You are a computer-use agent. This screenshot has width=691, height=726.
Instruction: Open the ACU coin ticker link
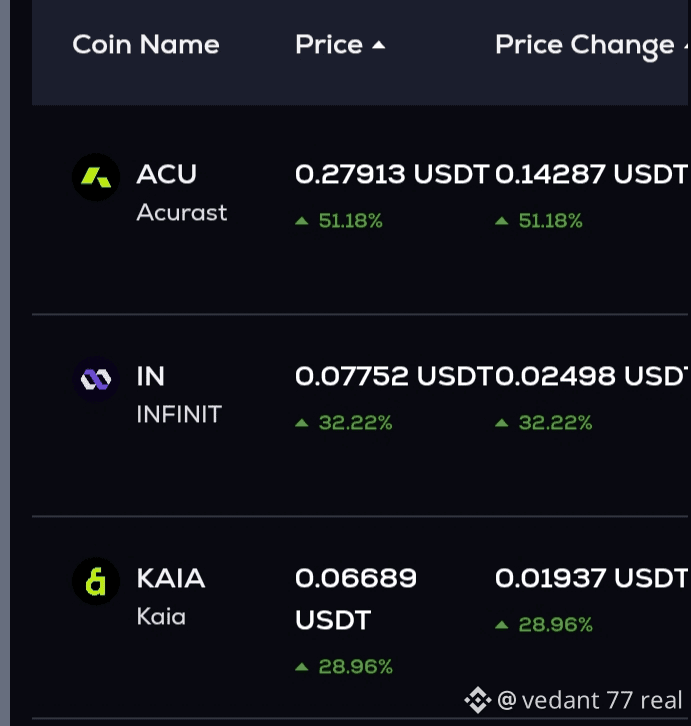coord(167,174)
